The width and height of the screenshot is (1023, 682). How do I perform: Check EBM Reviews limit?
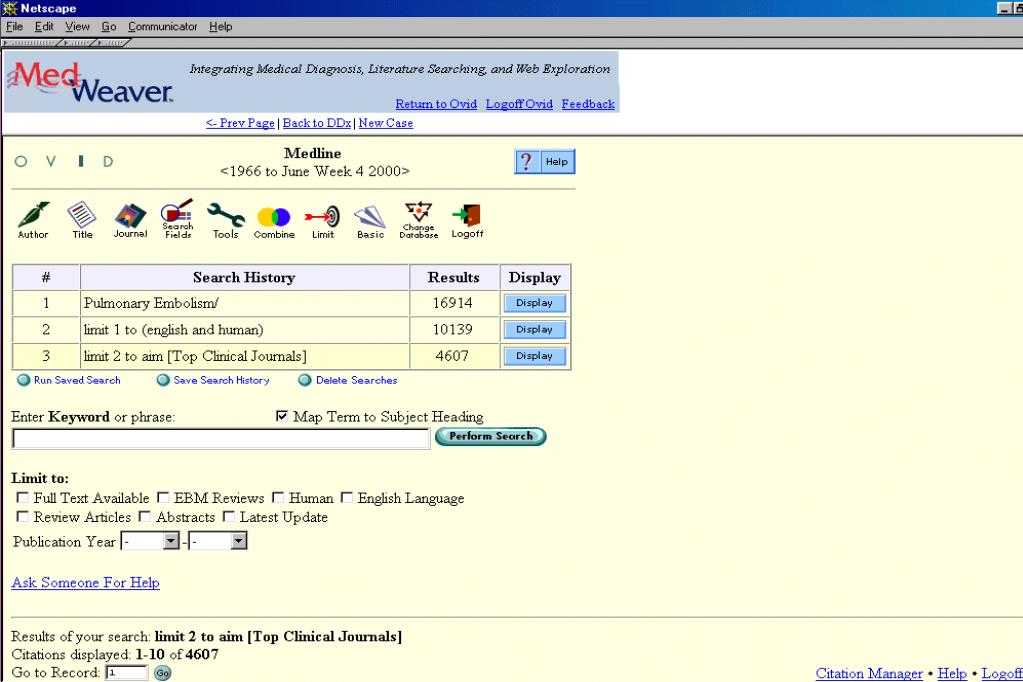[x=163, y=497]
